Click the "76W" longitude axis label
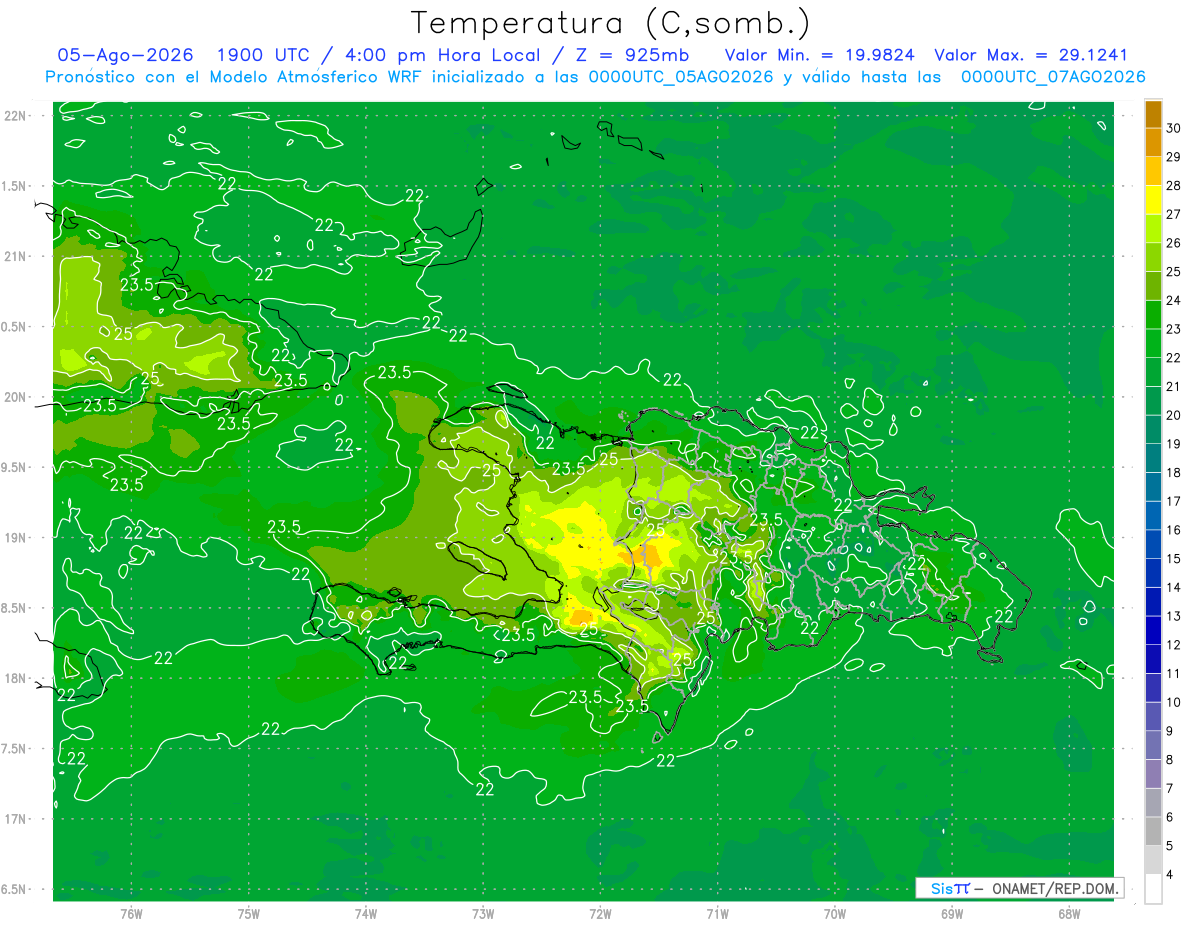This screenshot has height=927, width=1200. tap(131, 914)
